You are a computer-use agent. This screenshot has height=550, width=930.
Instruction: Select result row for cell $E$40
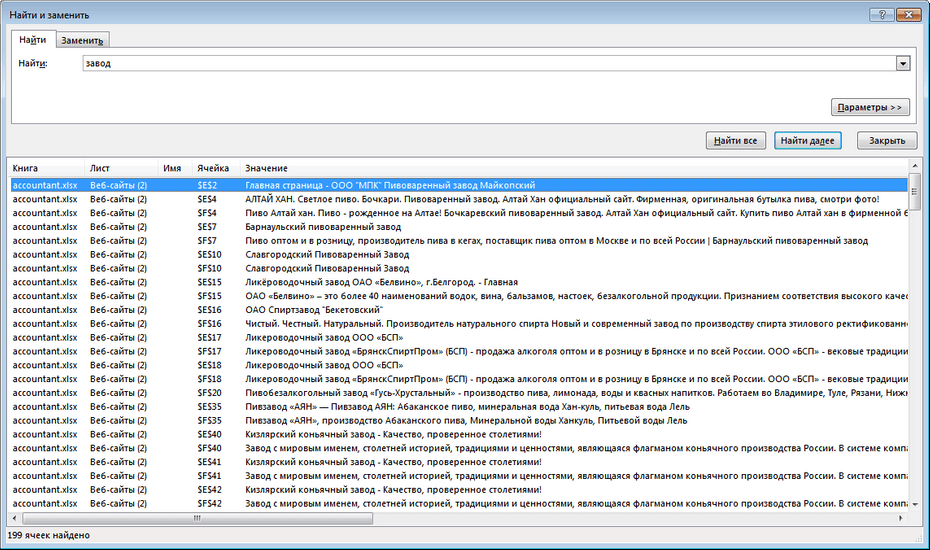459,434
